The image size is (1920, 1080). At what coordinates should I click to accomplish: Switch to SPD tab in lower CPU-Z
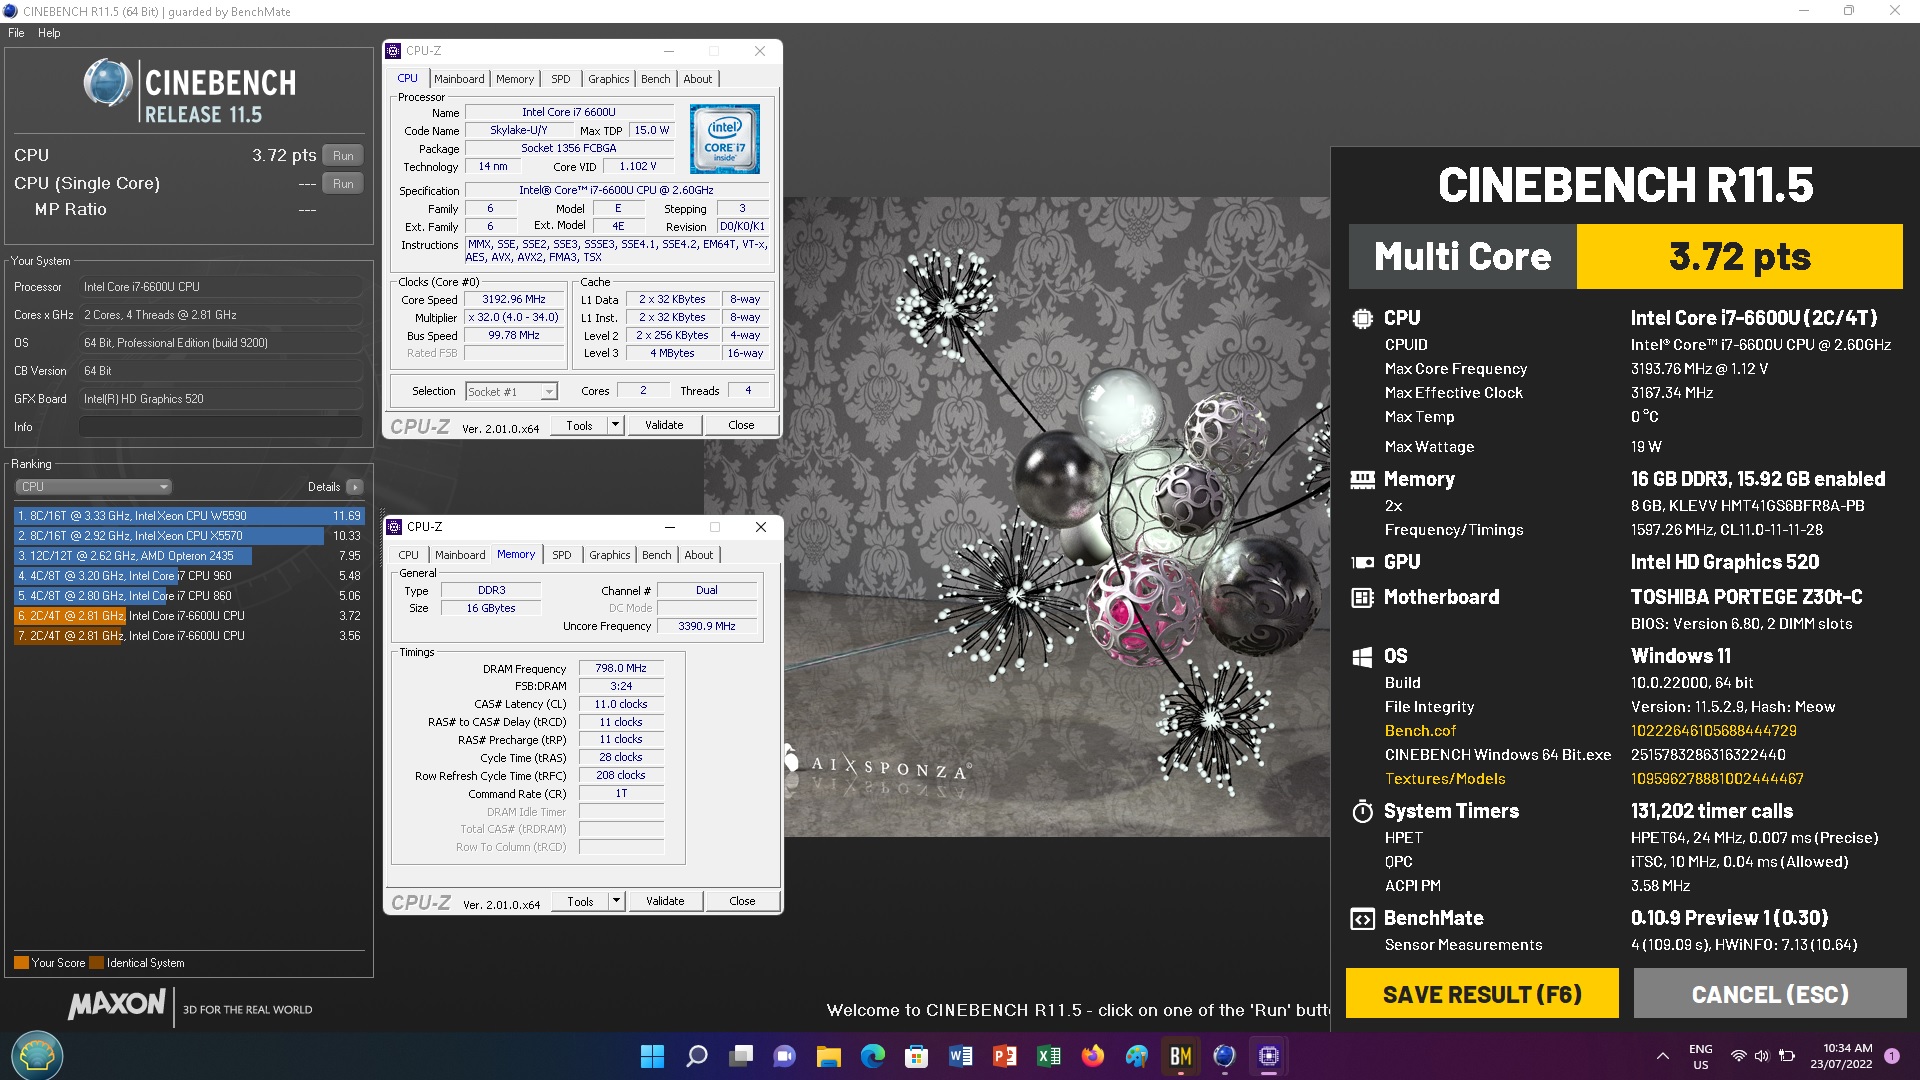pos(562,555)
